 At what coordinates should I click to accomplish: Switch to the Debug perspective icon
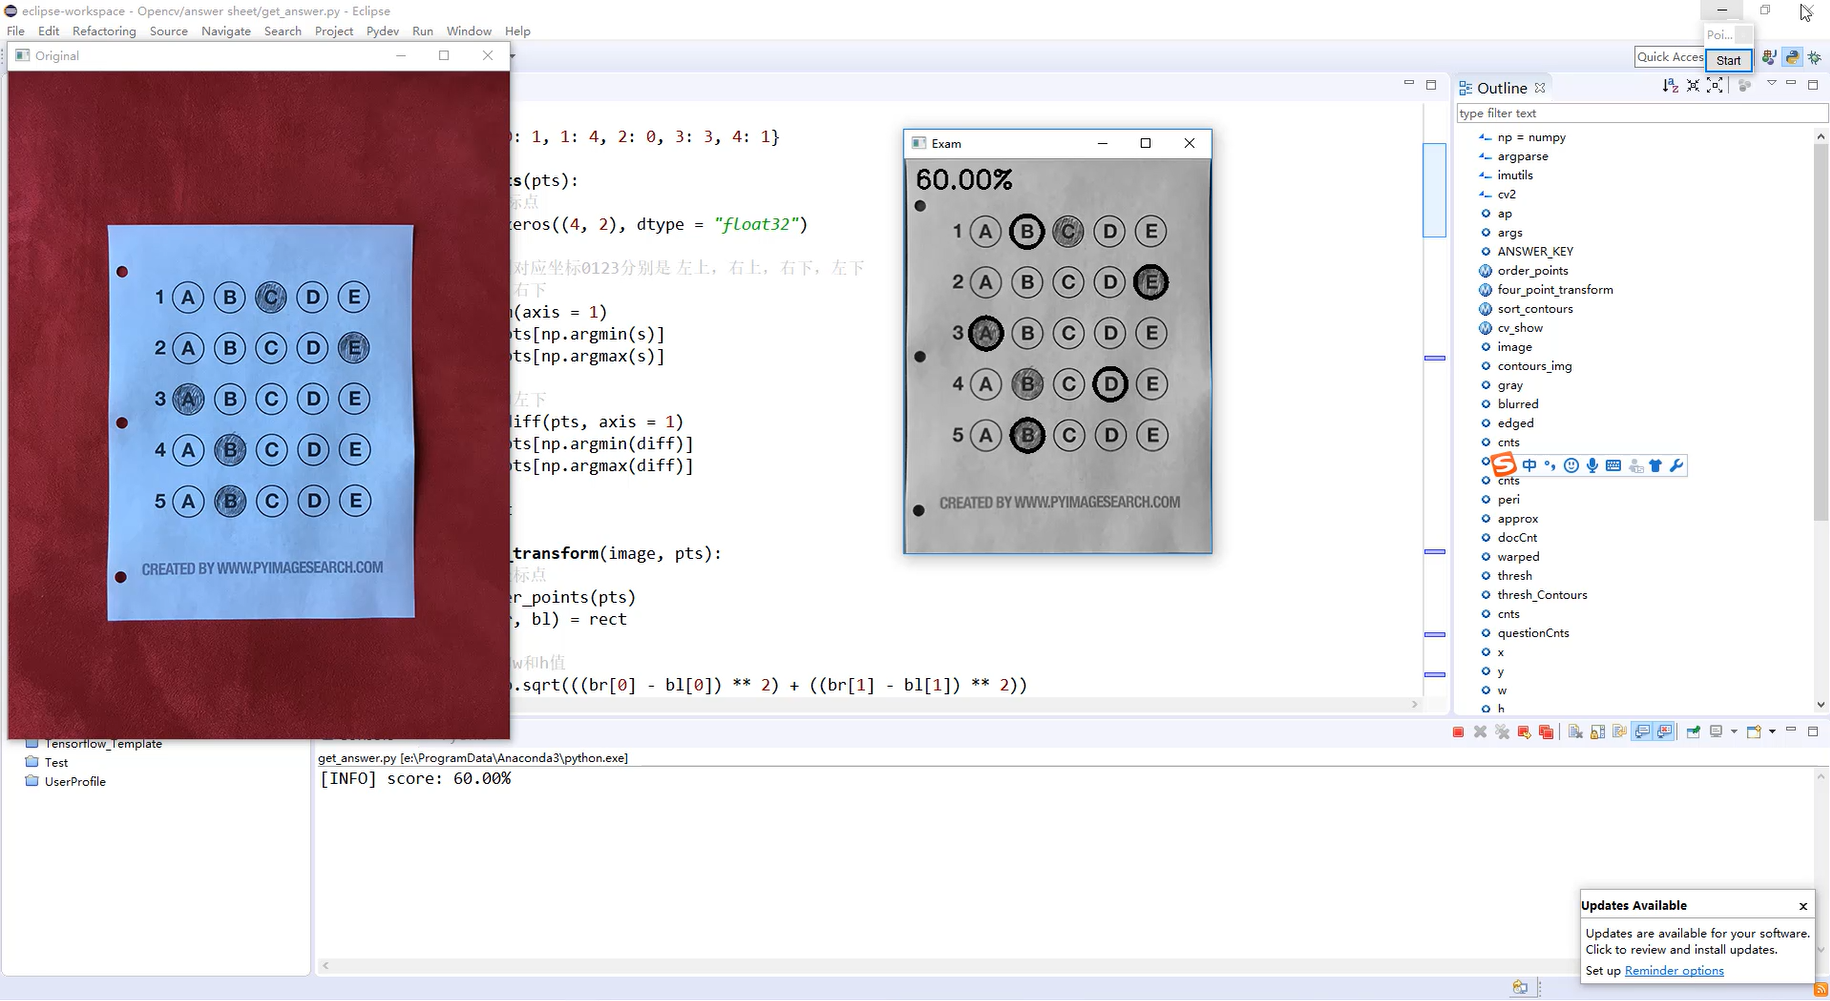pos(1814,57)
